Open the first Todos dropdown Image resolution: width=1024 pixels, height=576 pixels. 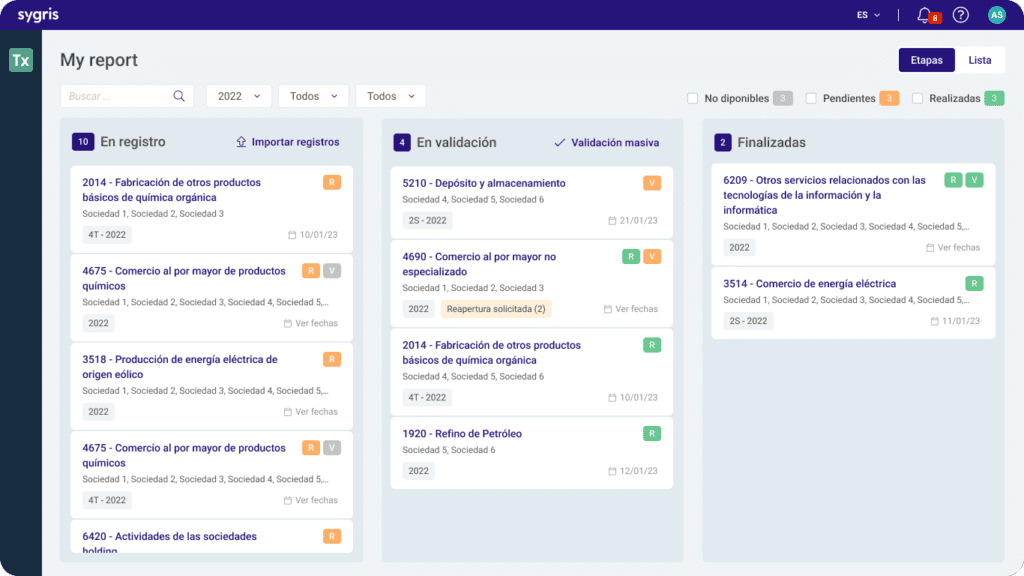[313, 96]
